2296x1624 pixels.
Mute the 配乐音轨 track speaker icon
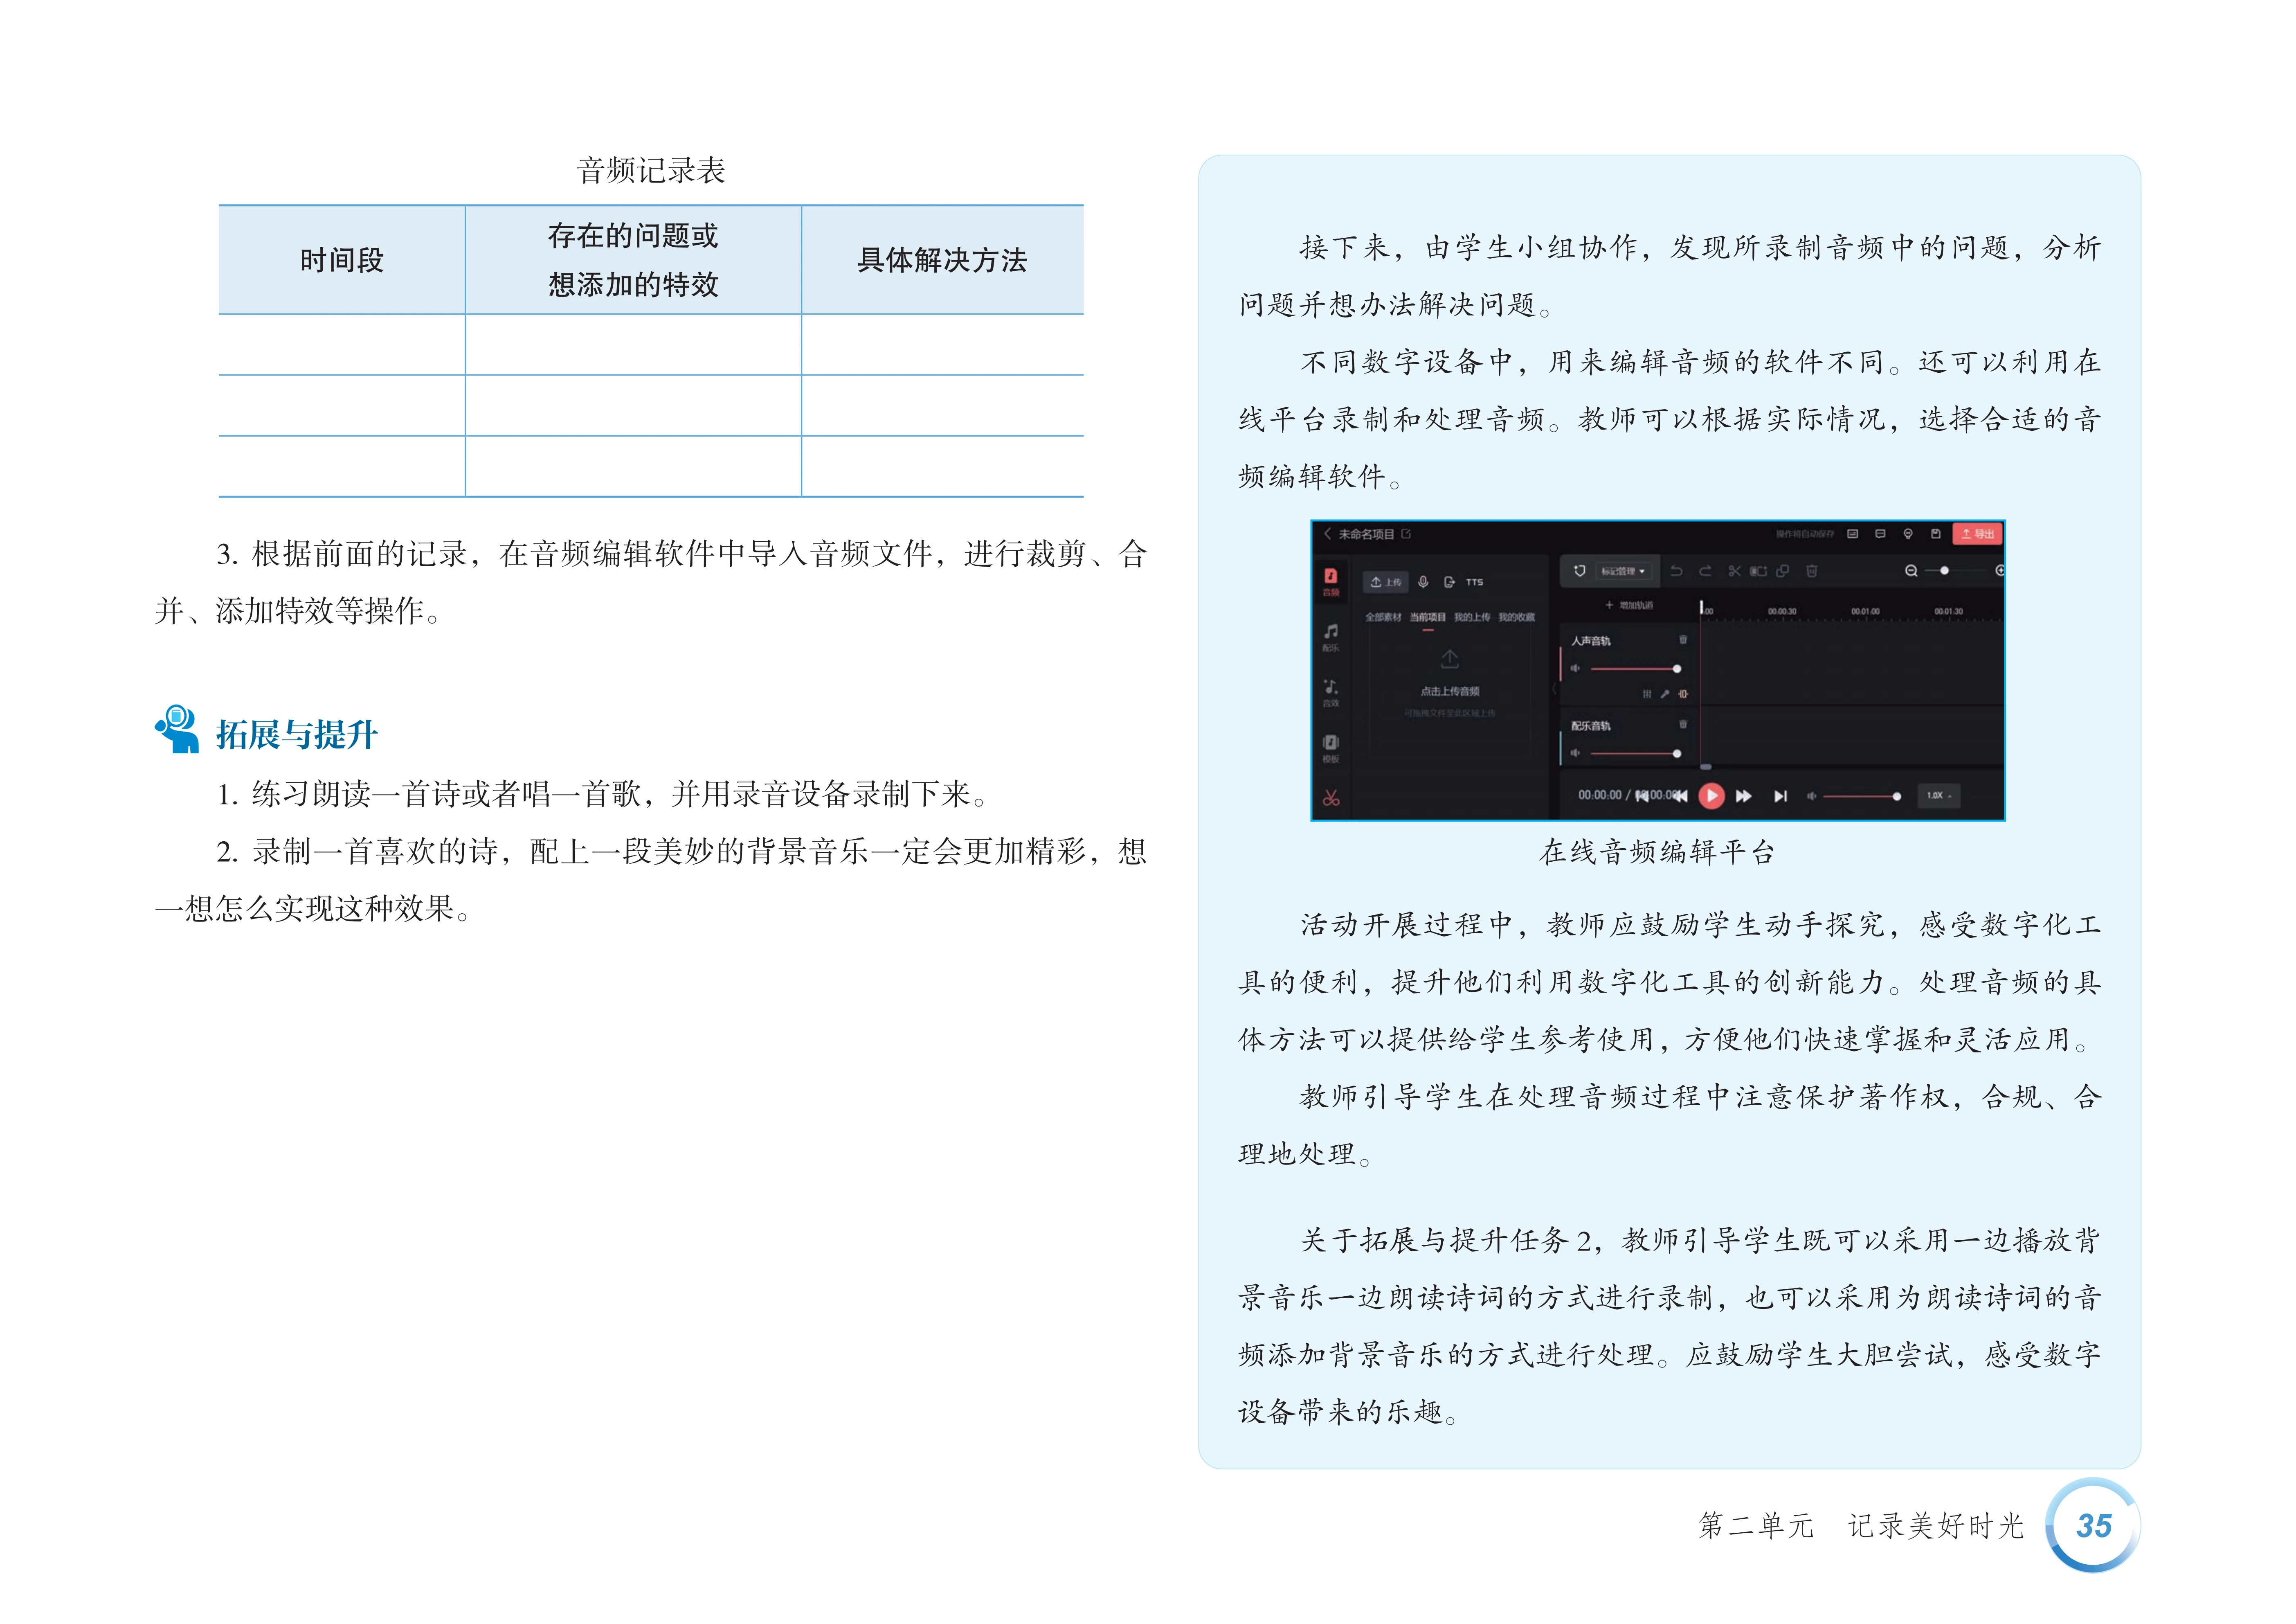[x=1575, y=753]
